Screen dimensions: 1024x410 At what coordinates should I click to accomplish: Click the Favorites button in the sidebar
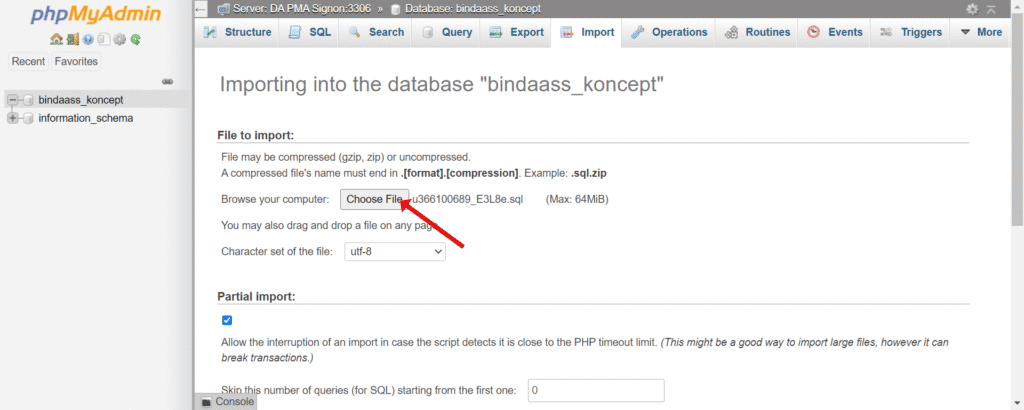76,61
